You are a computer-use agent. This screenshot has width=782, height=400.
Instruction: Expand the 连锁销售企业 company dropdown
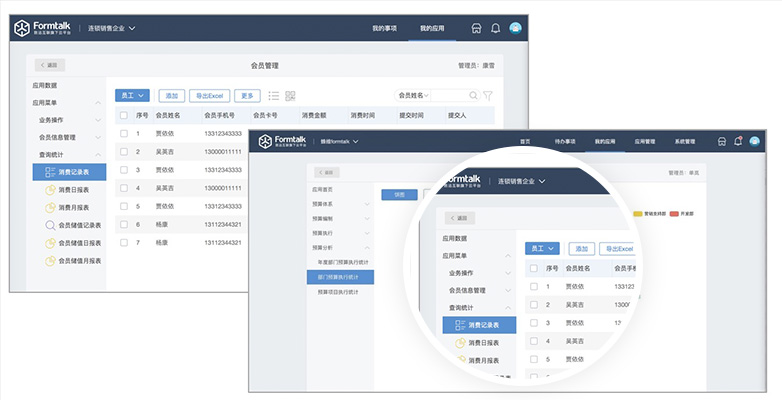[x=111, y=29]
